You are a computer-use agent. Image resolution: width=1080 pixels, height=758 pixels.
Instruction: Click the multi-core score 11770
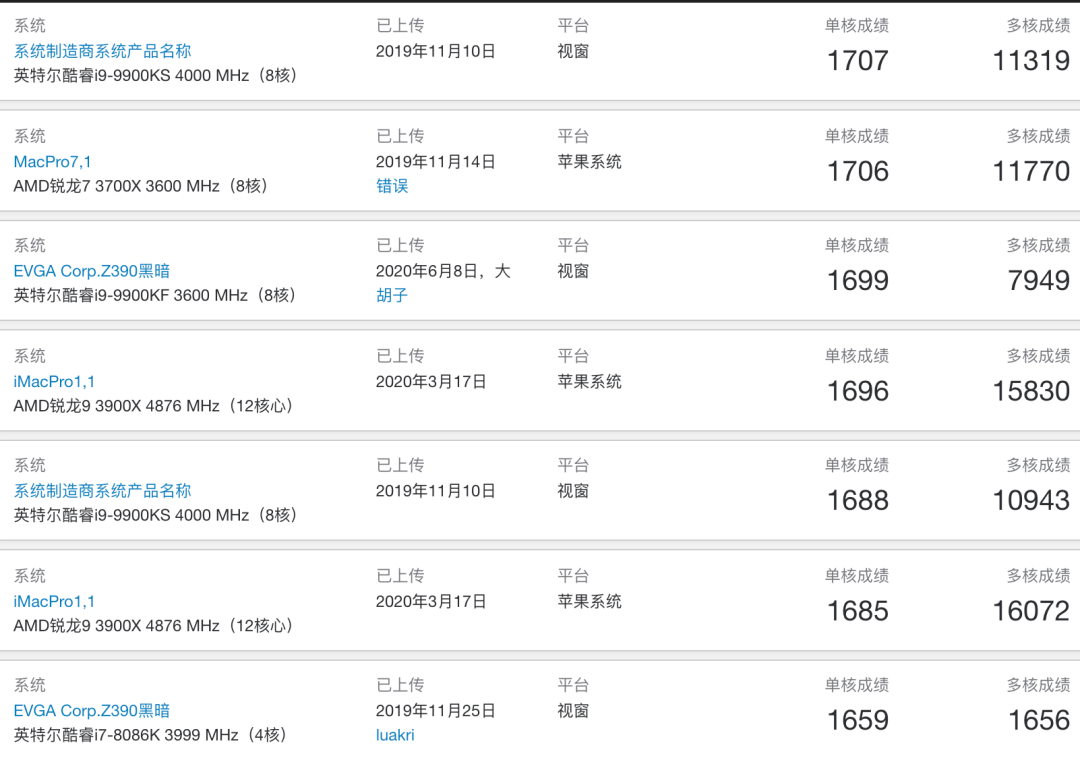pyautogui.click(x=1031, y=171)
